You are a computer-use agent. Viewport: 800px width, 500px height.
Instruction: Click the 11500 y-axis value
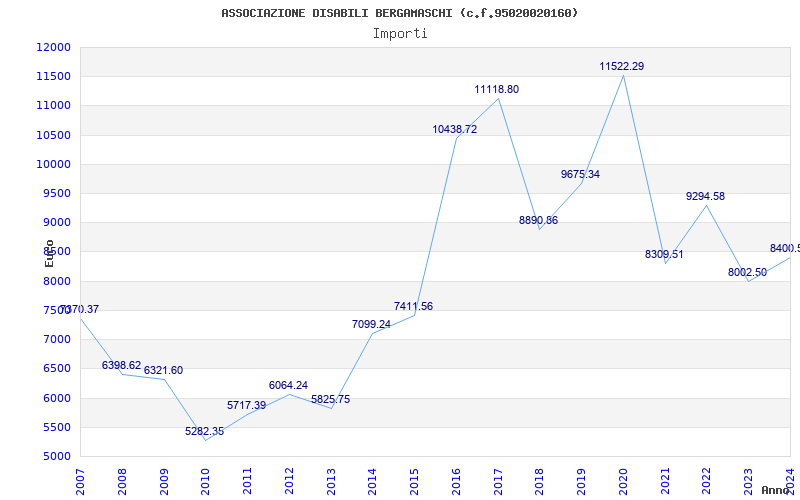(54, 77)
